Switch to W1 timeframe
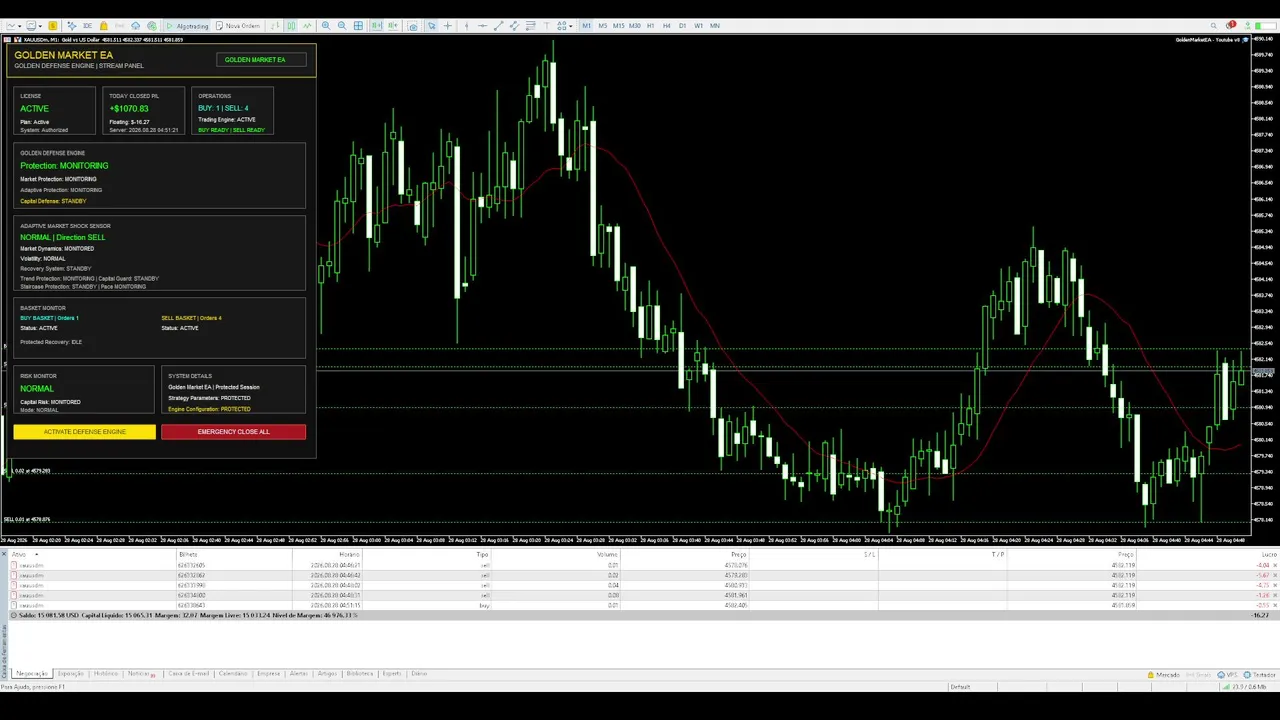The image size is (1280, 720). [699, 26]
